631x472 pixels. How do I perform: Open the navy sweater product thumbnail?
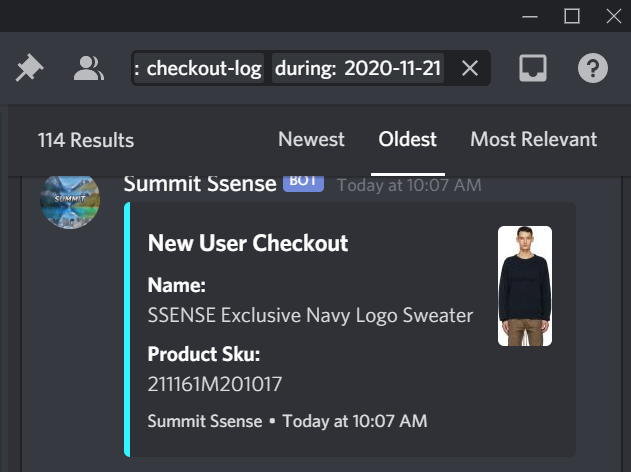tap(525, 286)
